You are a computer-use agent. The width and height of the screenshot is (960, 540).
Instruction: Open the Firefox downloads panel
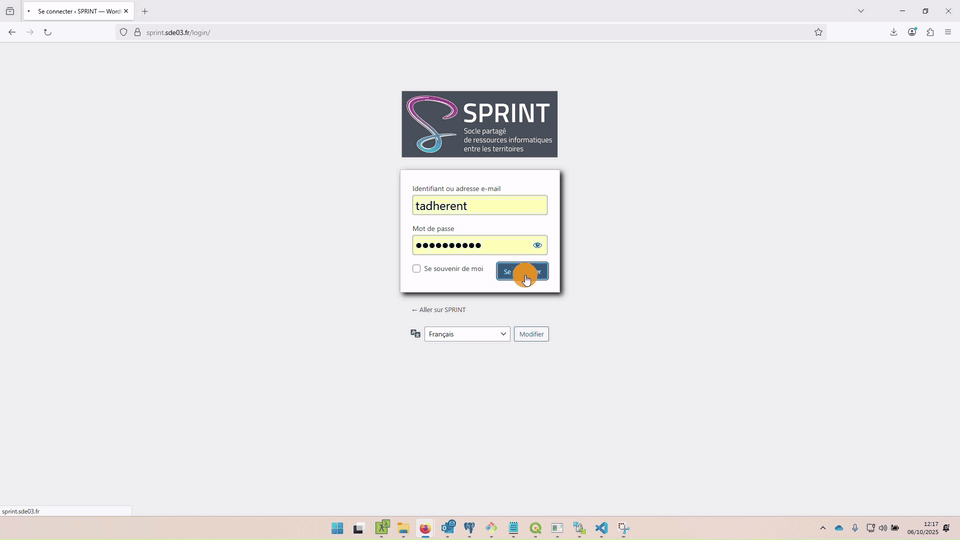[x=893, y=32]
